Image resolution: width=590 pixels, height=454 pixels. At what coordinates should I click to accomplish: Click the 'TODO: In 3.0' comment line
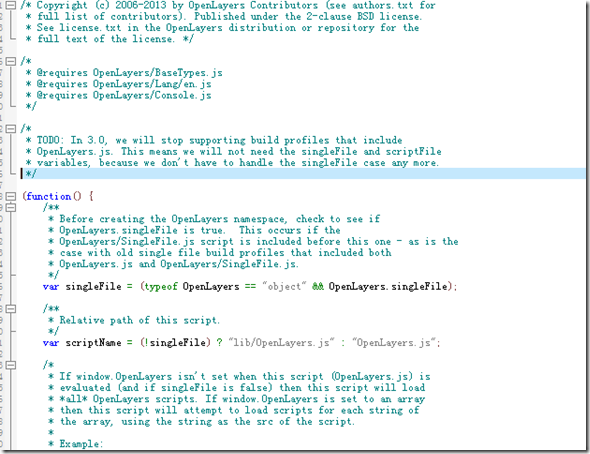pyautogui.click(x=214, y=140)
